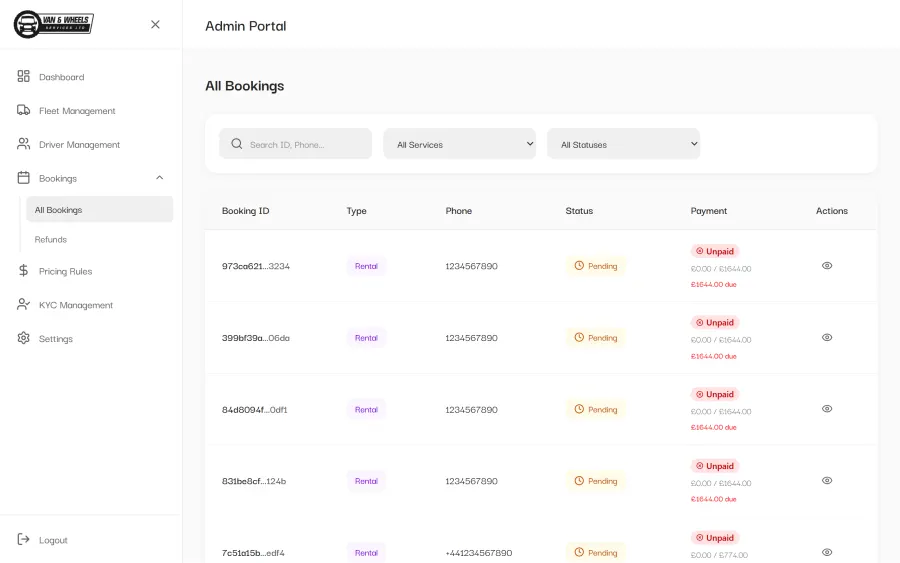View booking 831be8cf...124b with eye icon
900x563 pixels.
[827, 480]
